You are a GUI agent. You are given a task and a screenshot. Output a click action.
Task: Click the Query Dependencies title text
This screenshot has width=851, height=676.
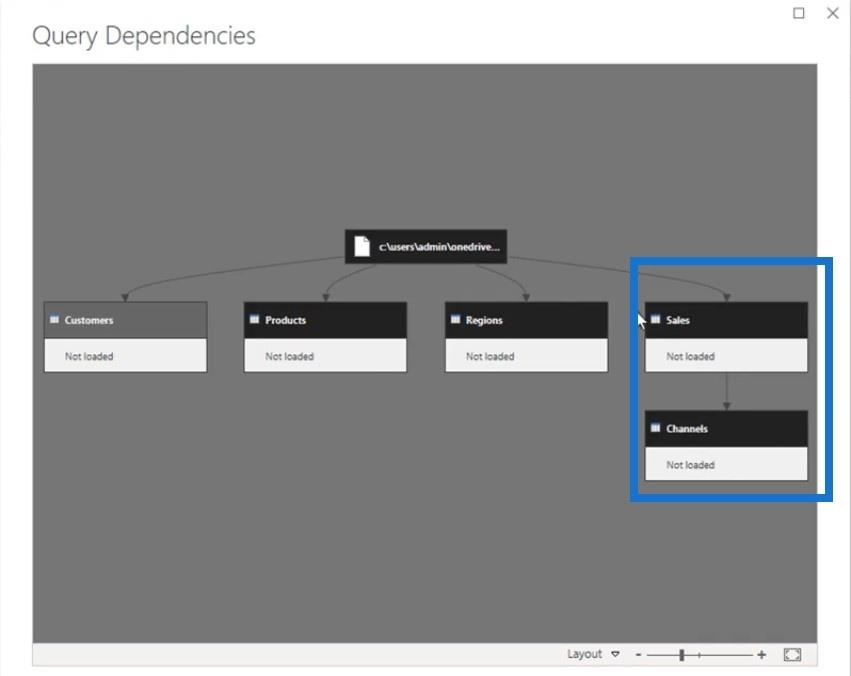pos(144,36)
